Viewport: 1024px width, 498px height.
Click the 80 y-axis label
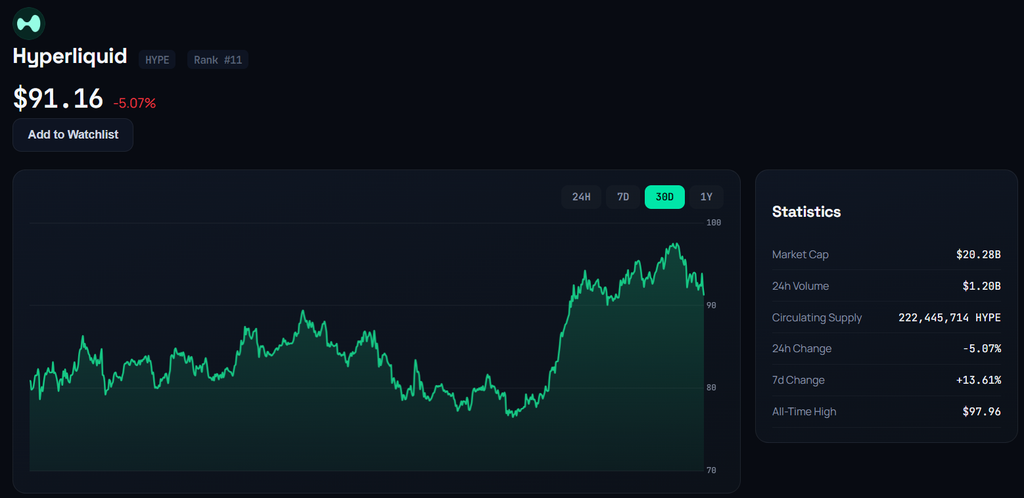(x=712, y=387)
